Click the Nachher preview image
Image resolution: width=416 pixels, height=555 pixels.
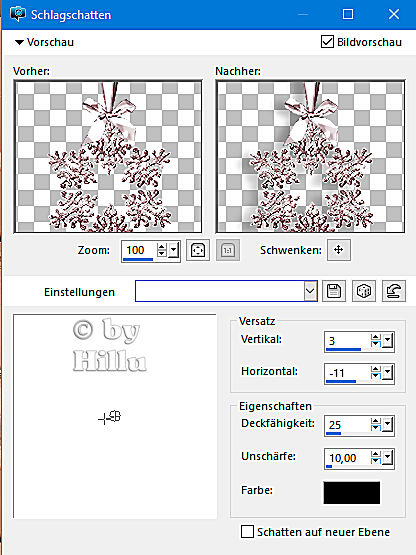[310, 156]
